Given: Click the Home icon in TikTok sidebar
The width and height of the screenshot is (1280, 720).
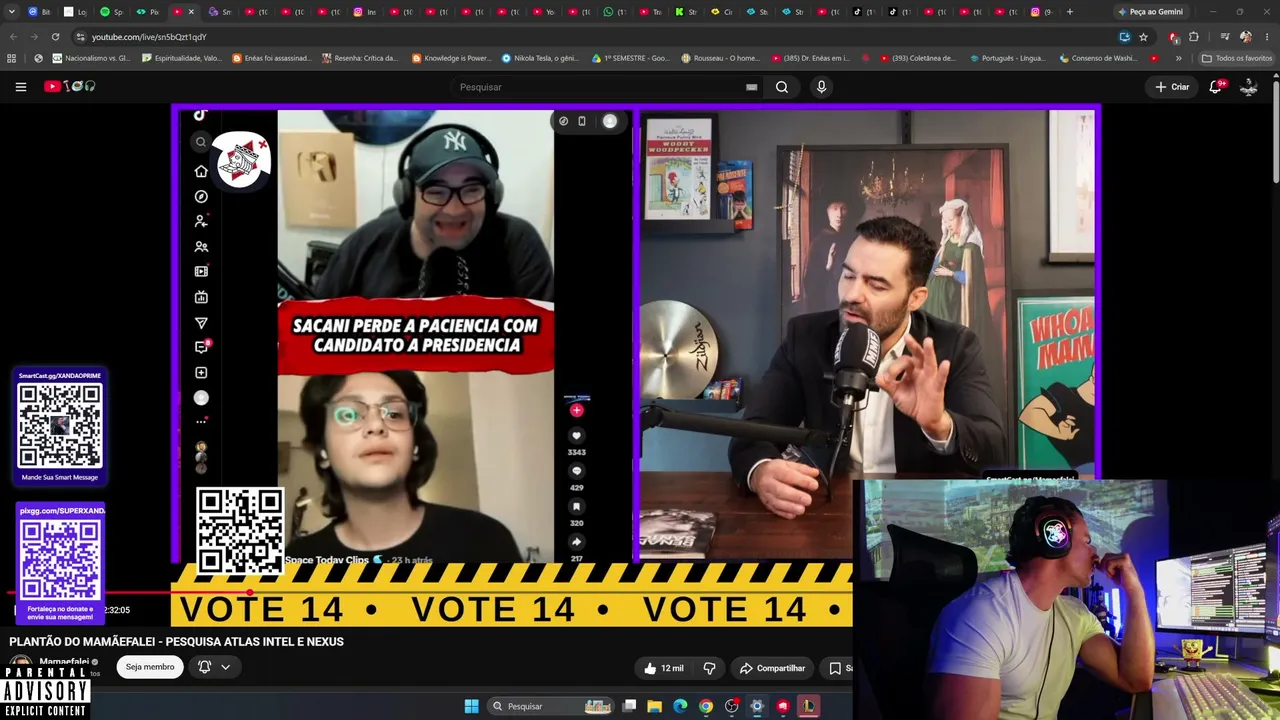Looking at the screenshot, I should coord(201,171).
